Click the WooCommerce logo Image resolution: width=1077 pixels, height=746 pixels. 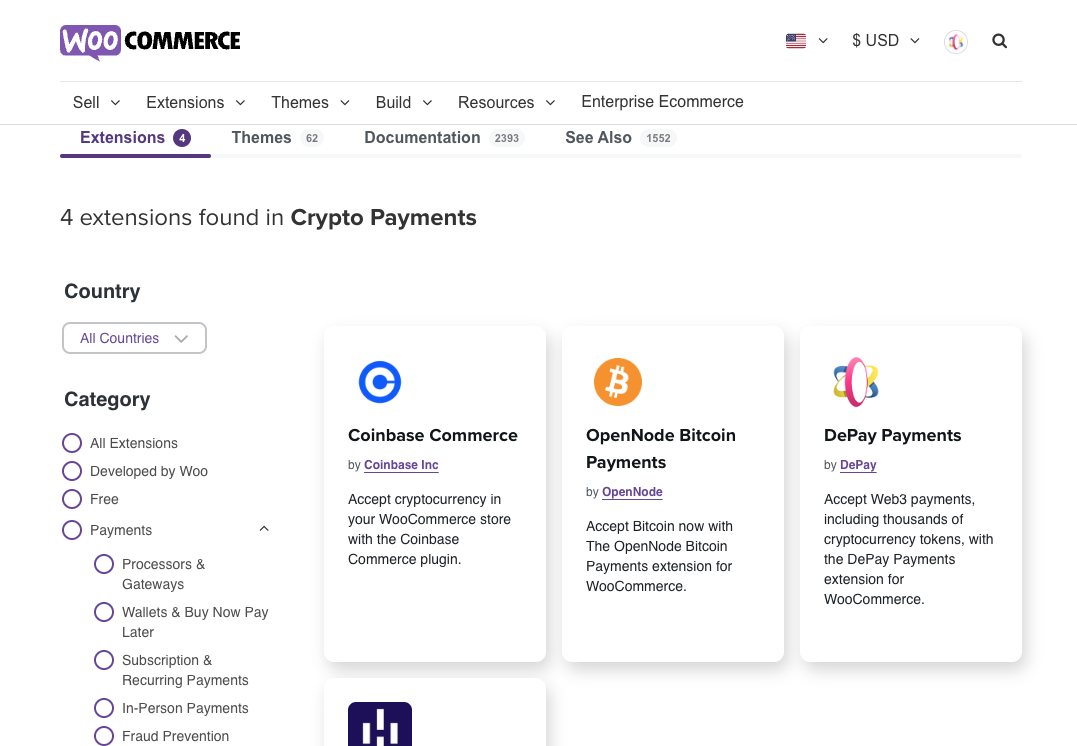[150, 42]
